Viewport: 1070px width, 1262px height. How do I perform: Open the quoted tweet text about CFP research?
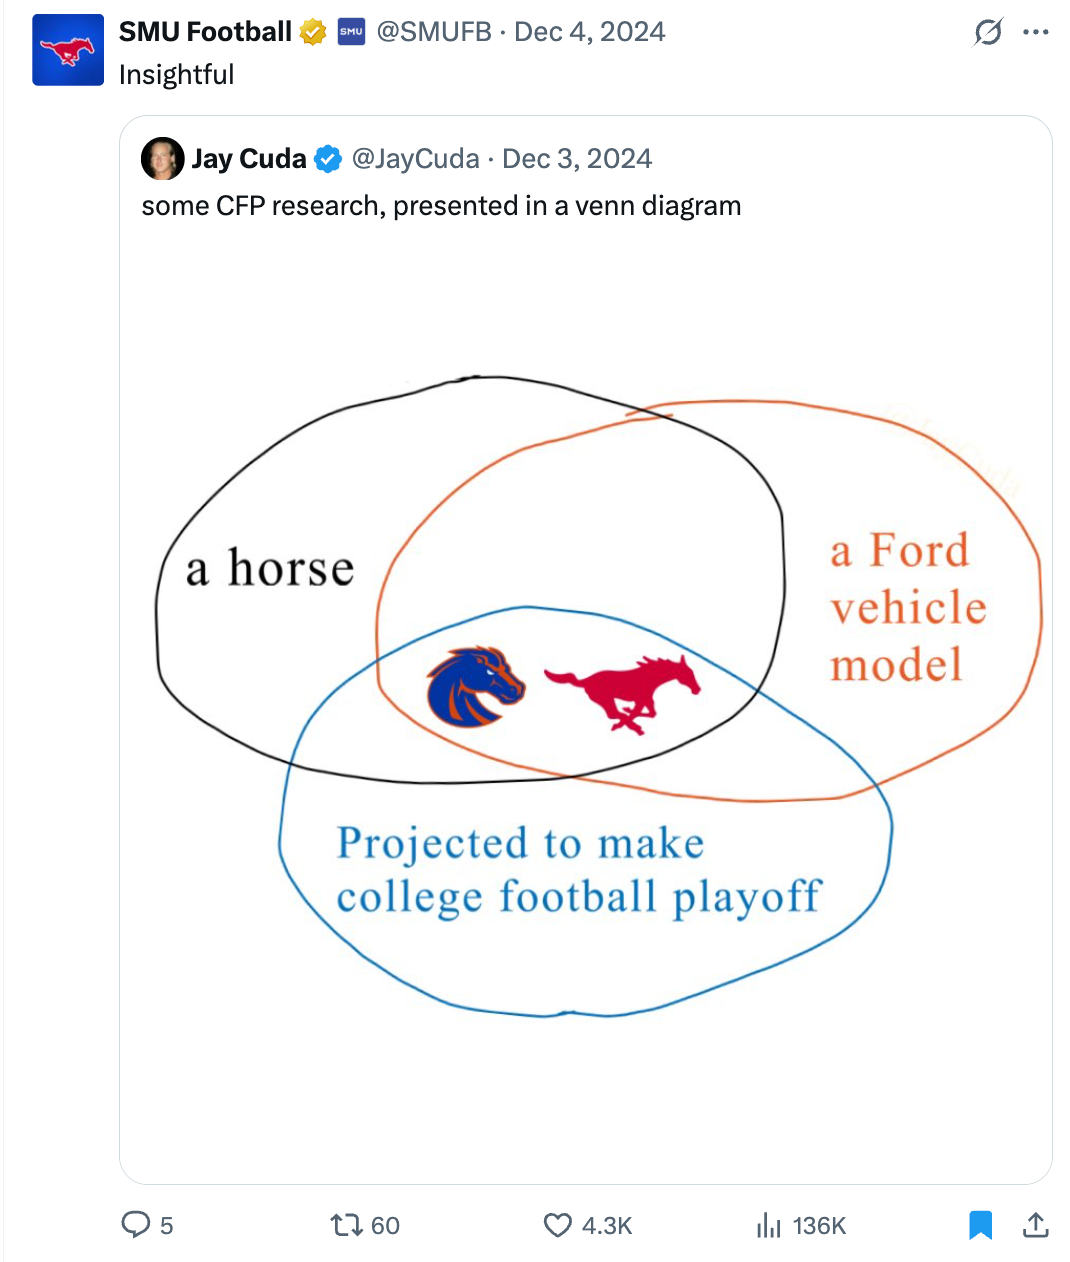coord(441,206)
